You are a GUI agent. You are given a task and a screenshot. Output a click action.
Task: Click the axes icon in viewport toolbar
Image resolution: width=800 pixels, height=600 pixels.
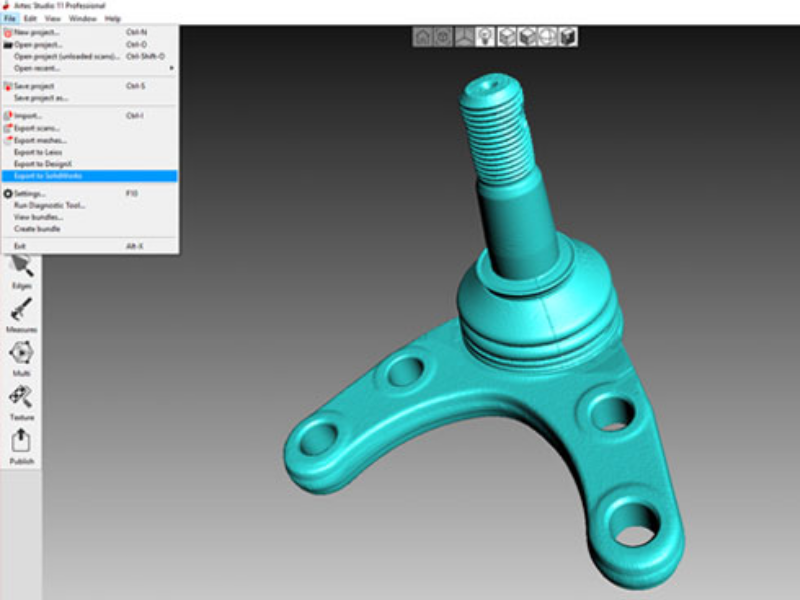click(x=465, y=36)
